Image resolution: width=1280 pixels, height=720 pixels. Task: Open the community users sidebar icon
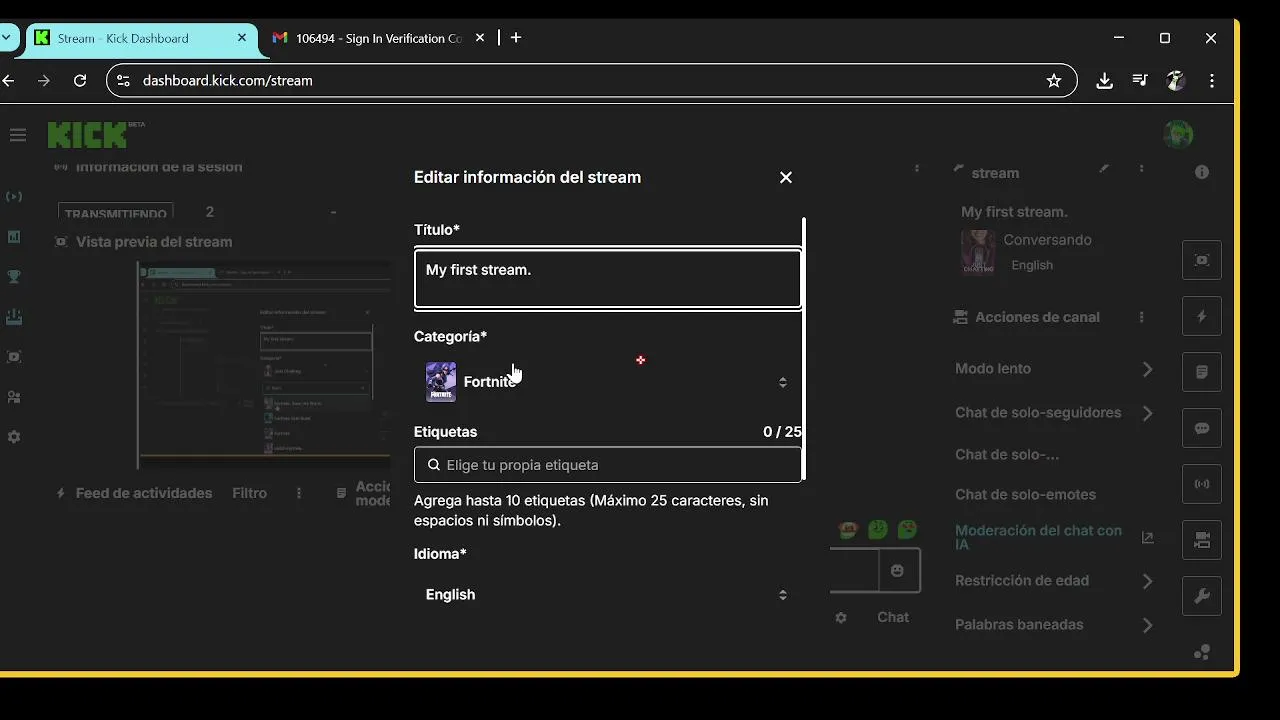(x=14, y=397)
